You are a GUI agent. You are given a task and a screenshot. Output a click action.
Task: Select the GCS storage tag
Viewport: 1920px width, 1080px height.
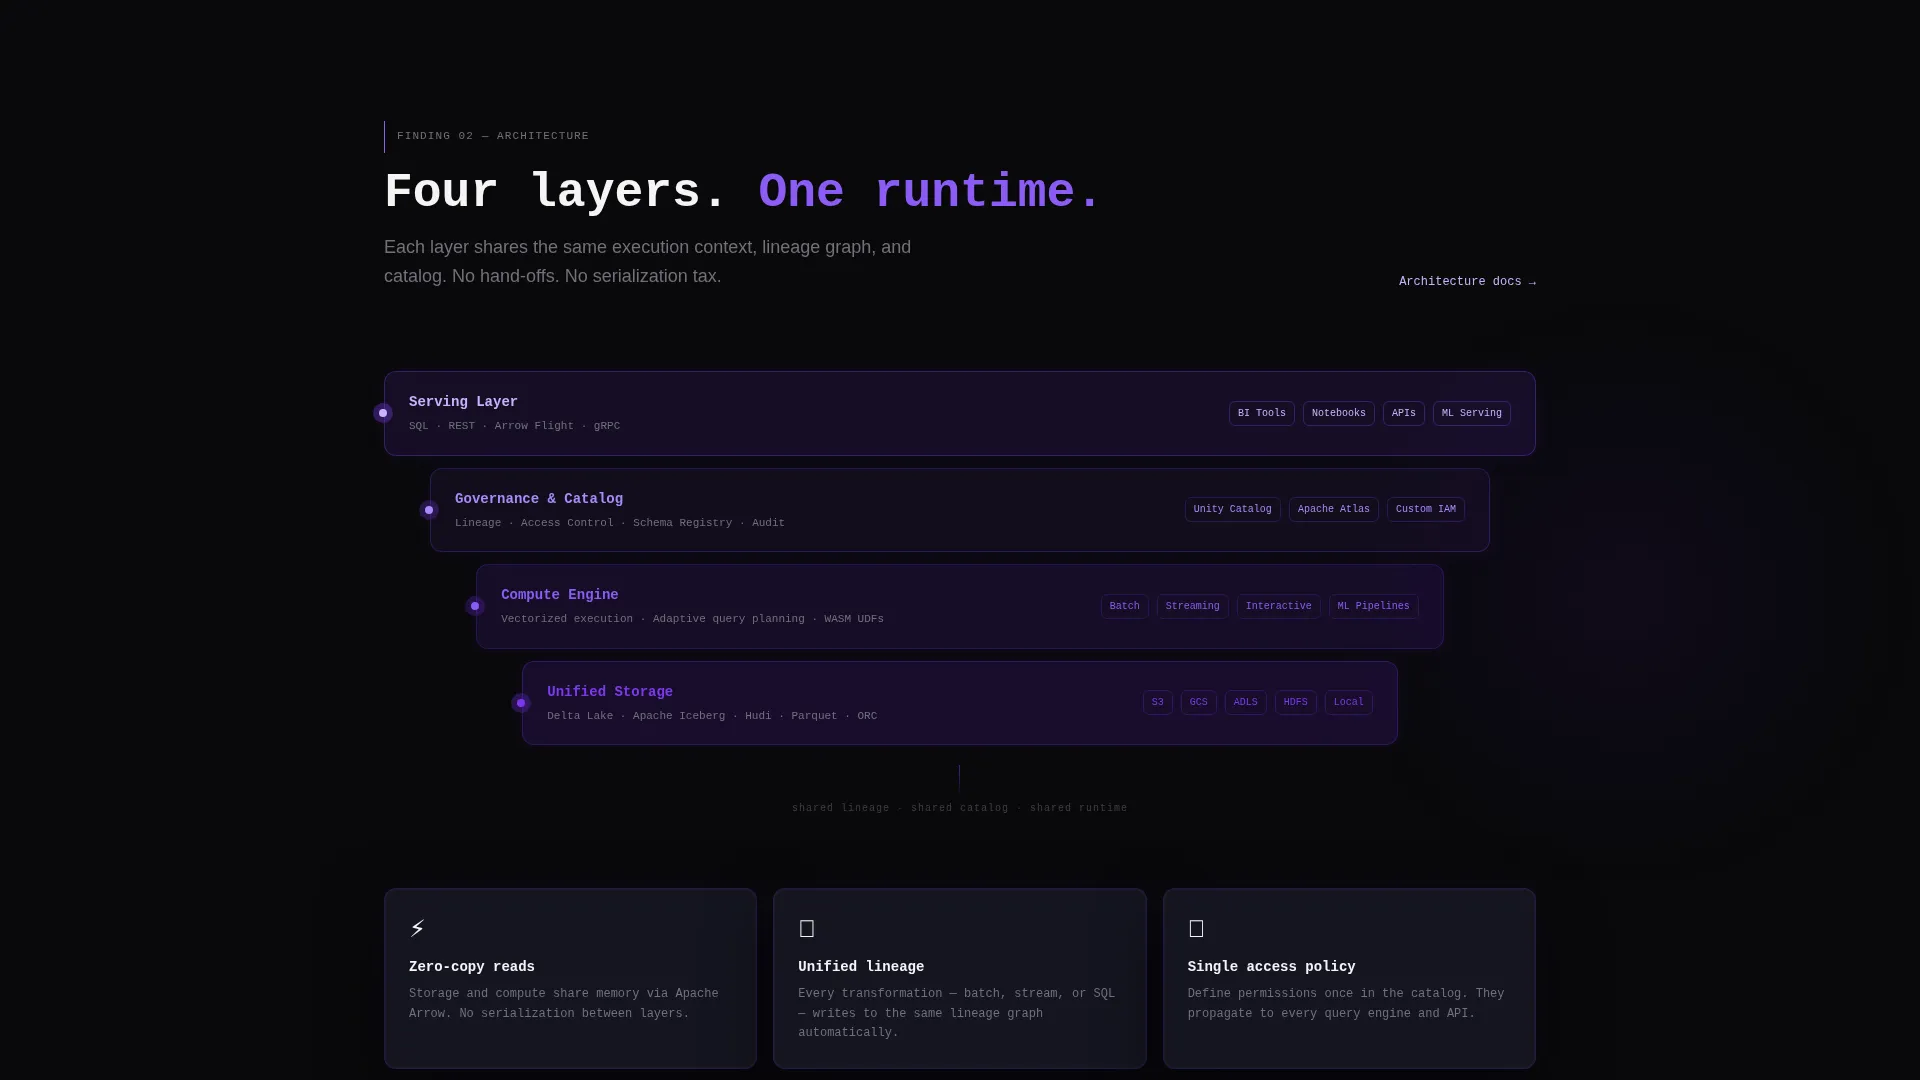click(1198, 702)
